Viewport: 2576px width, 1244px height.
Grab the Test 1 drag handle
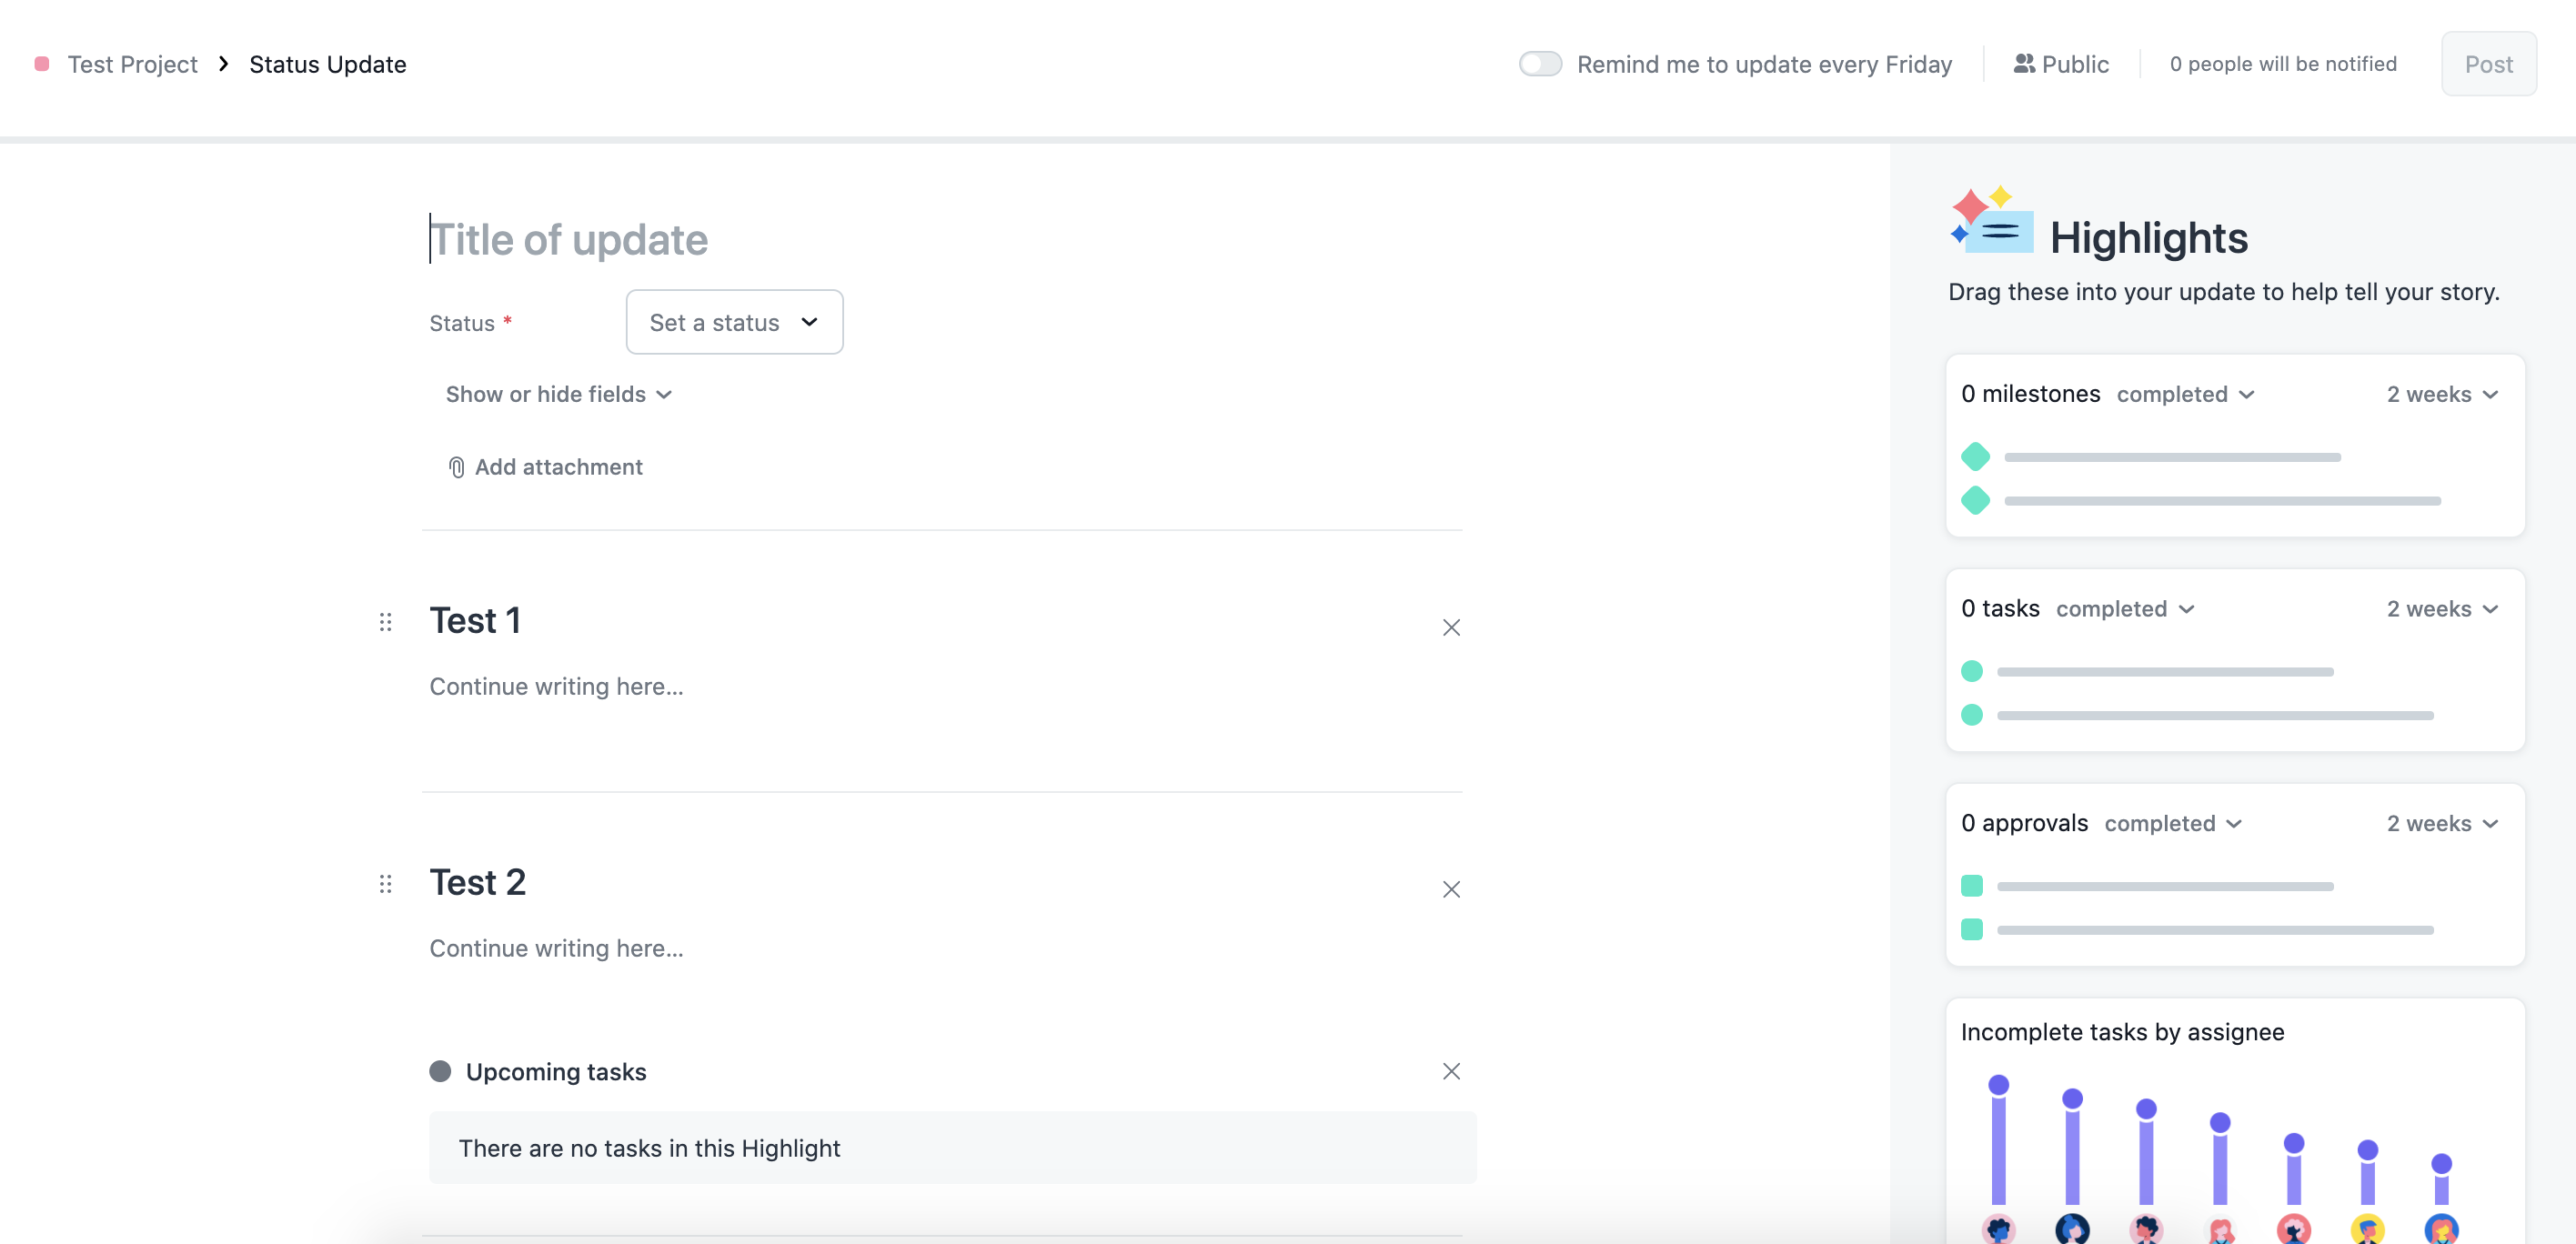[x=385, y=622]
